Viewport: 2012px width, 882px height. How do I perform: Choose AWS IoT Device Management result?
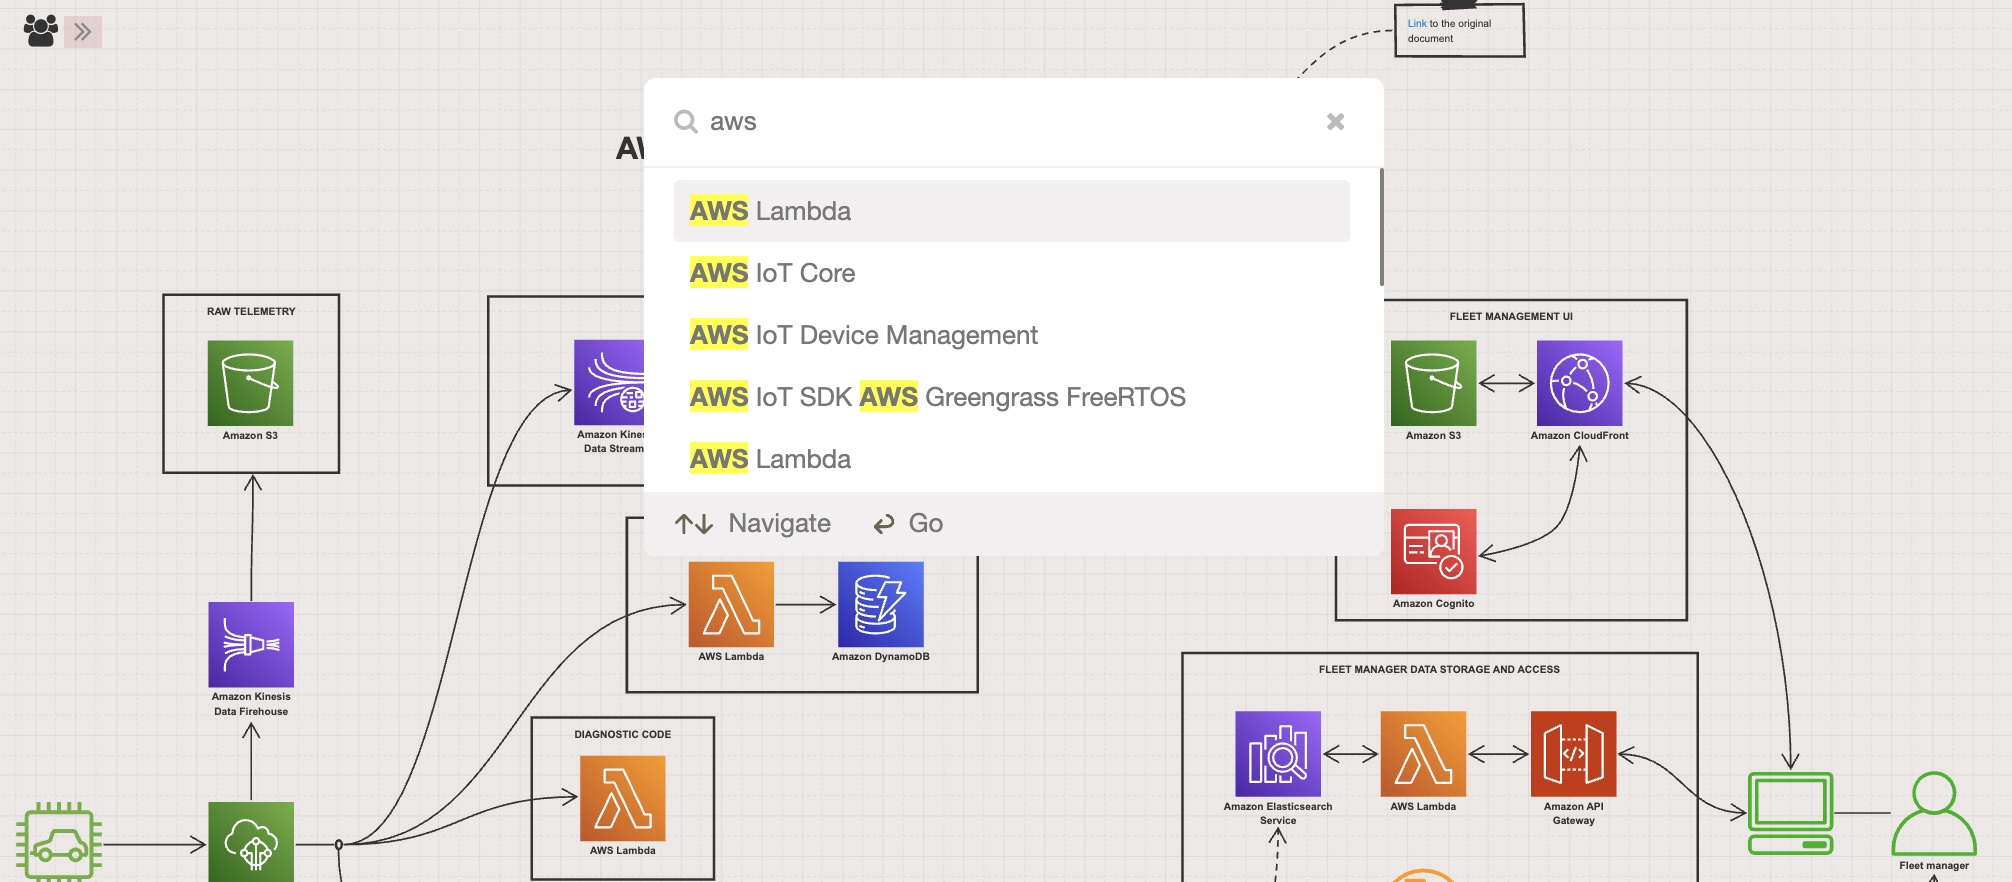pyautogui.click(x=1011, y=335)
